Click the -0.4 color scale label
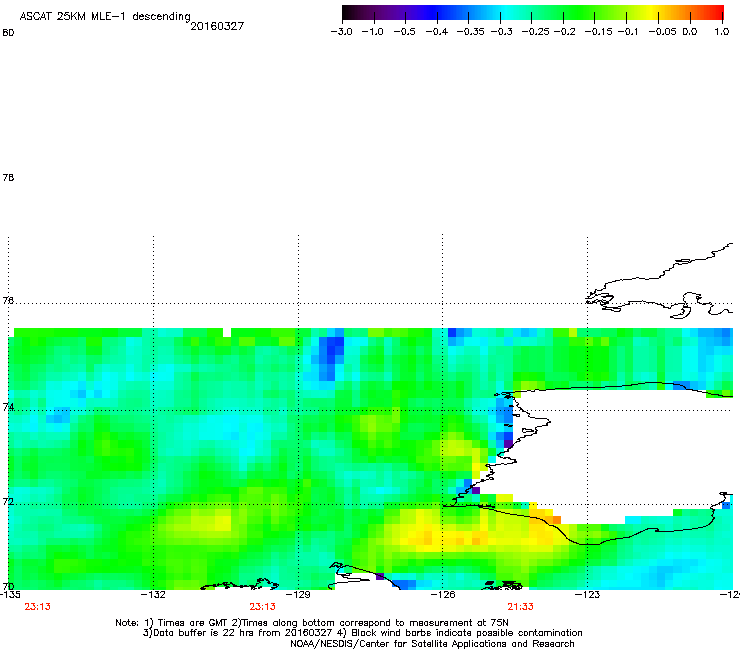 coord(437,32)
